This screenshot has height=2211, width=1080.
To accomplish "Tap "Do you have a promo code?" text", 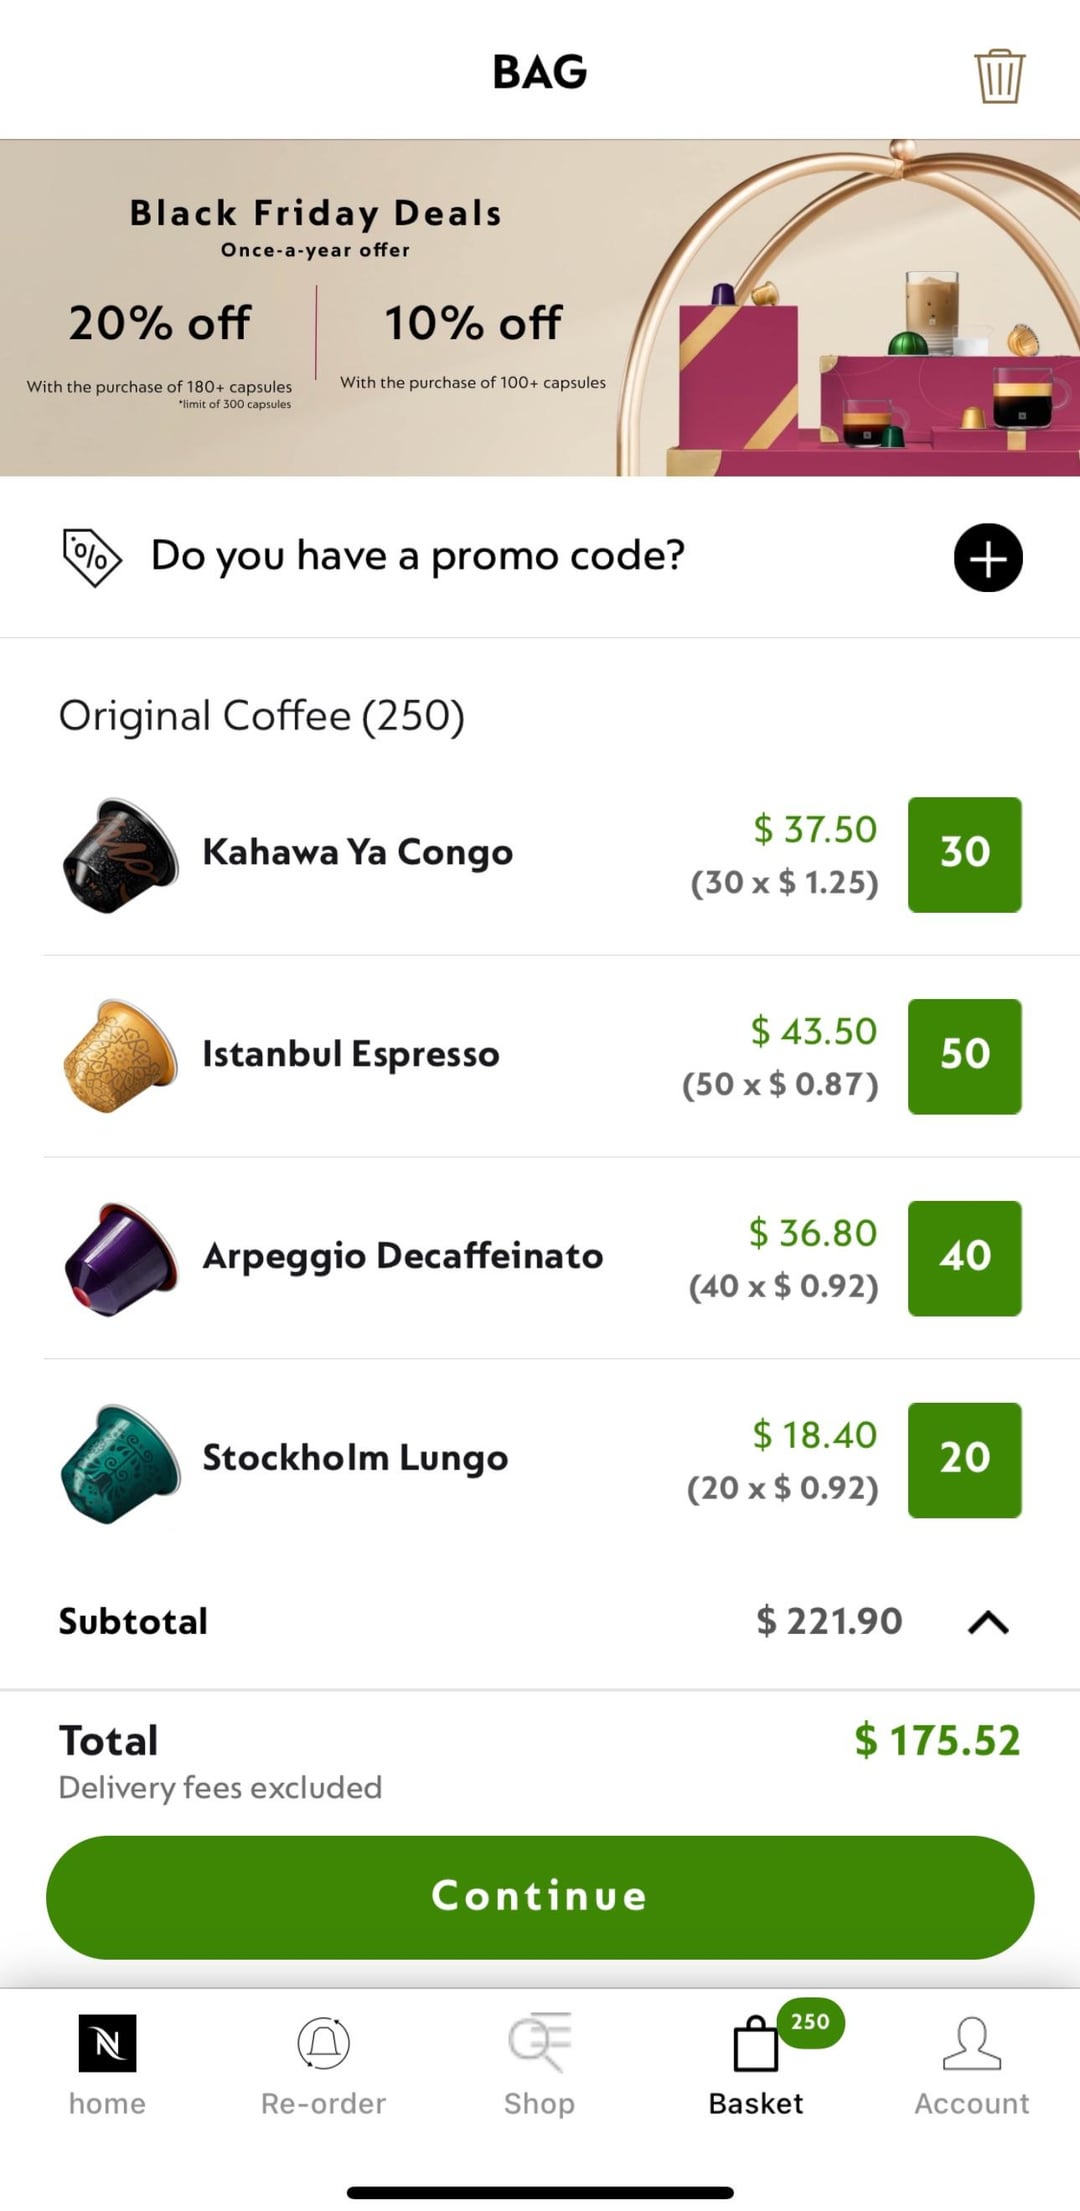I will pos(417,556).
